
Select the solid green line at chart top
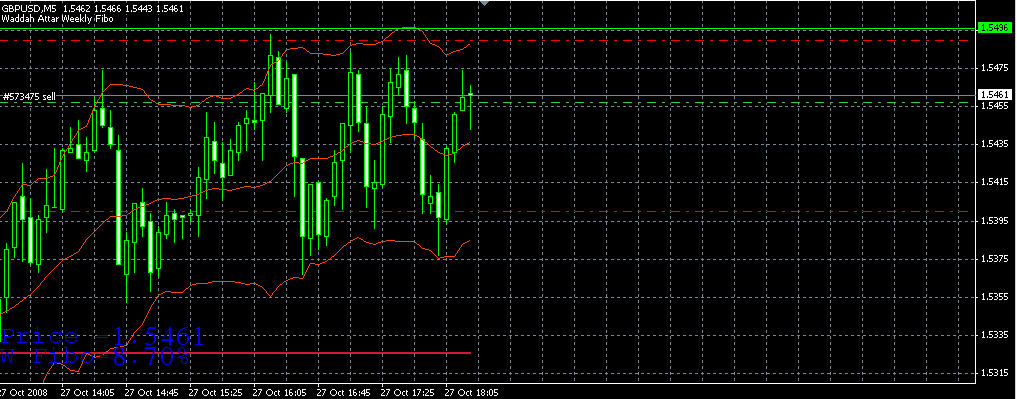488,29
